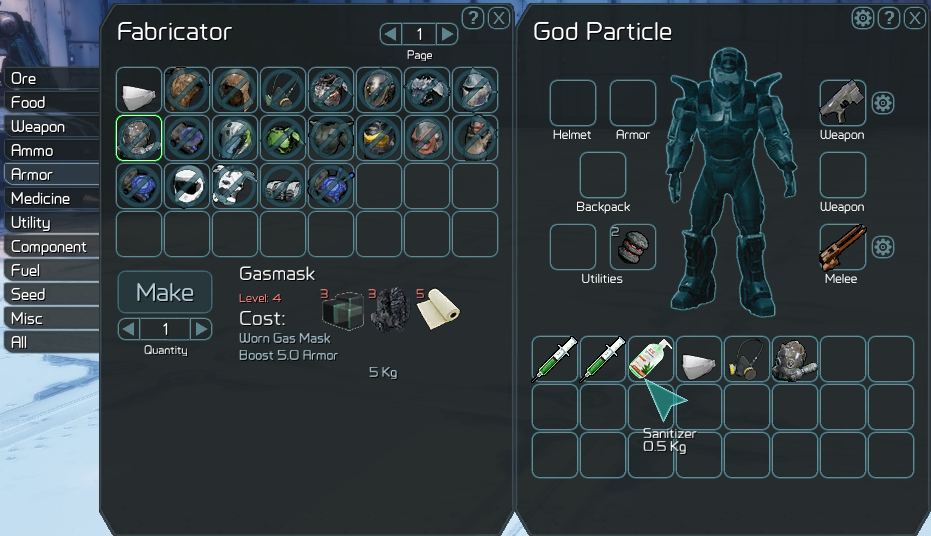Increase the crafting quantity
Viewport: 931px width, 536px height.
pyautogui.click(x=201, y=328)
